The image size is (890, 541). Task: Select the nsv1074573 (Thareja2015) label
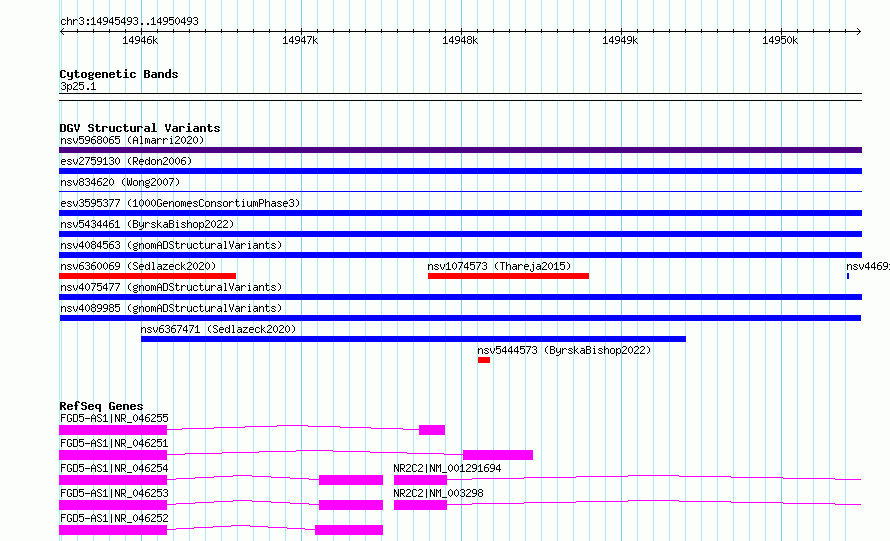499,266
